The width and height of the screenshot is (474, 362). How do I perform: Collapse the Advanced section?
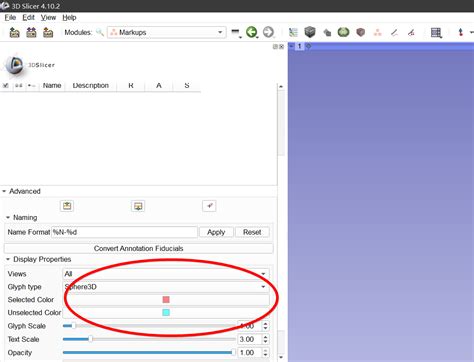(x=21, y=191)
